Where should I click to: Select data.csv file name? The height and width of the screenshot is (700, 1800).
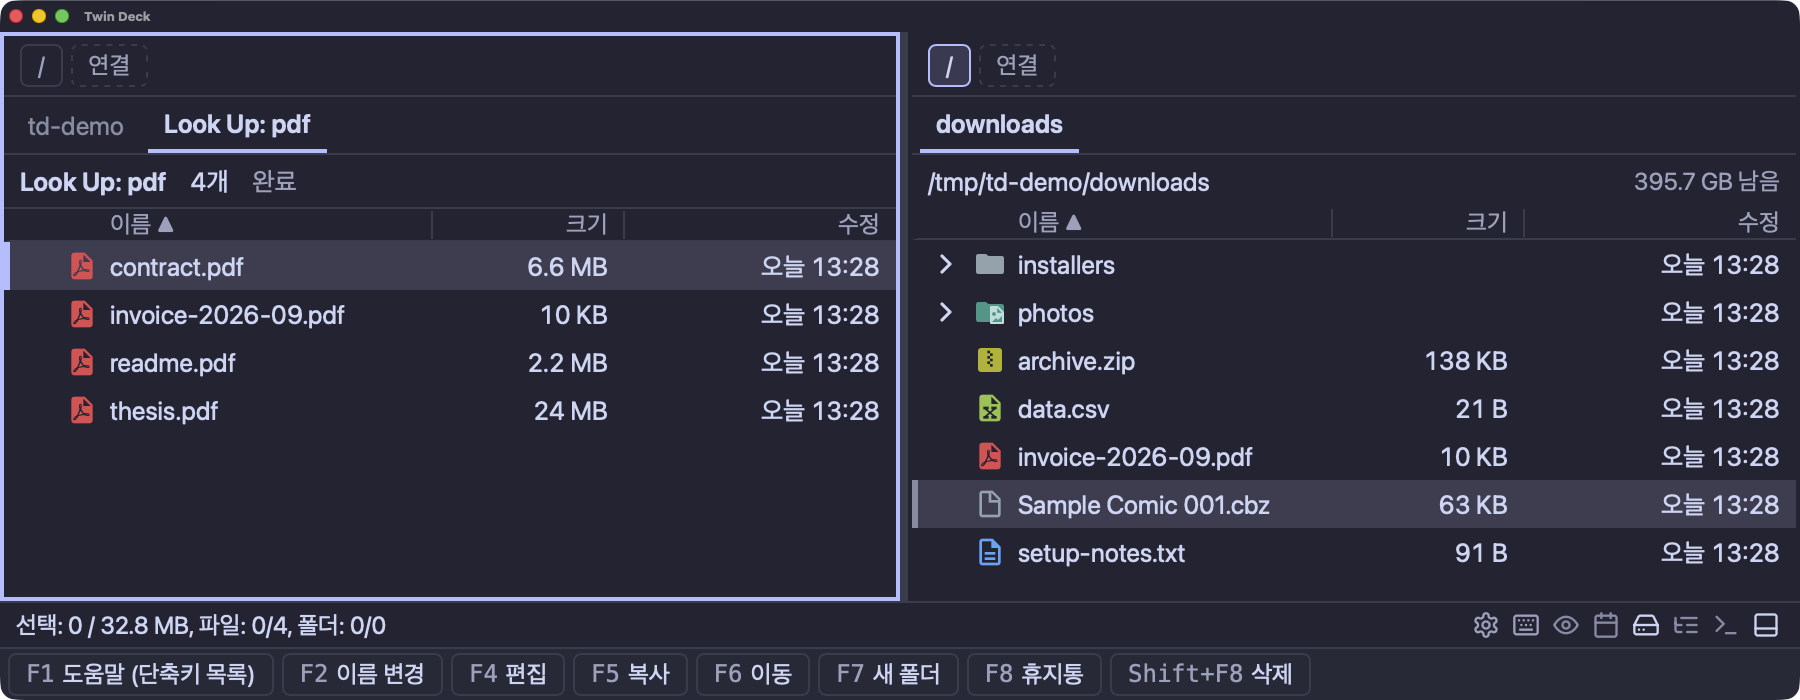tap(1063, 409)
